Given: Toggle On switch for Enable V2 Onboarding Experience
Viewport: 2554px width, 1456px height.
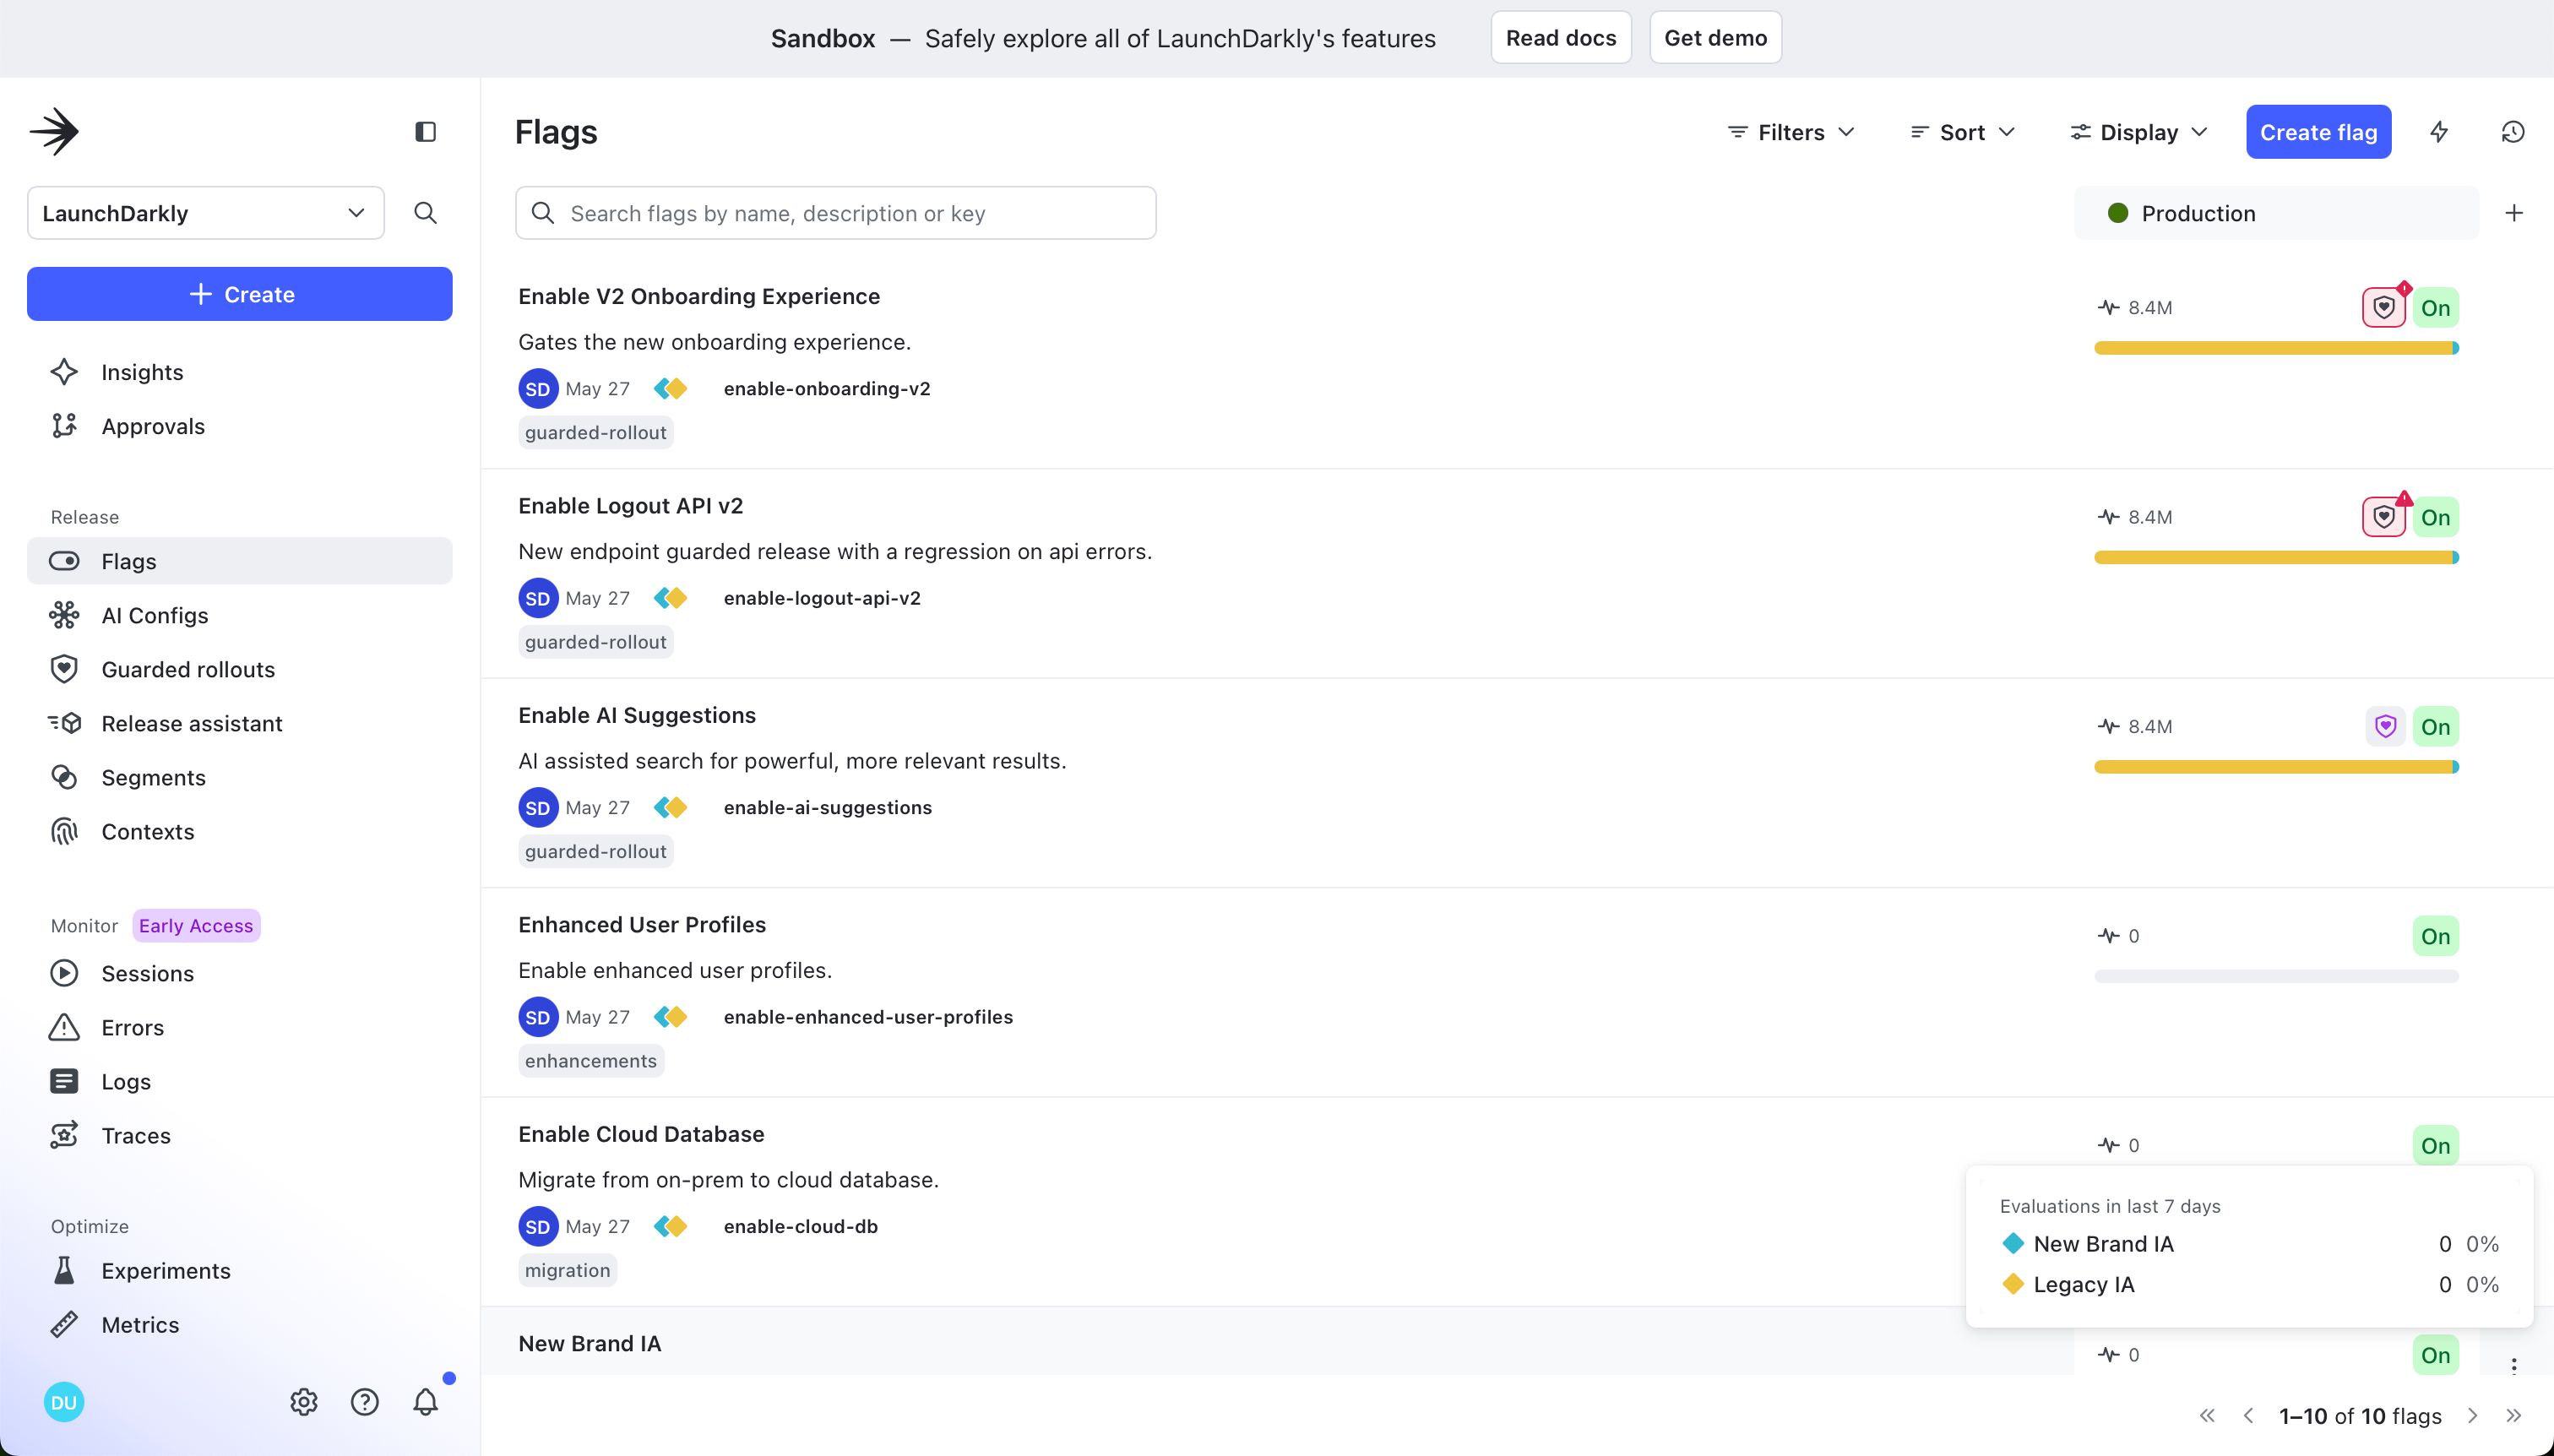Looking at the screenshot, I should 2436,308.
